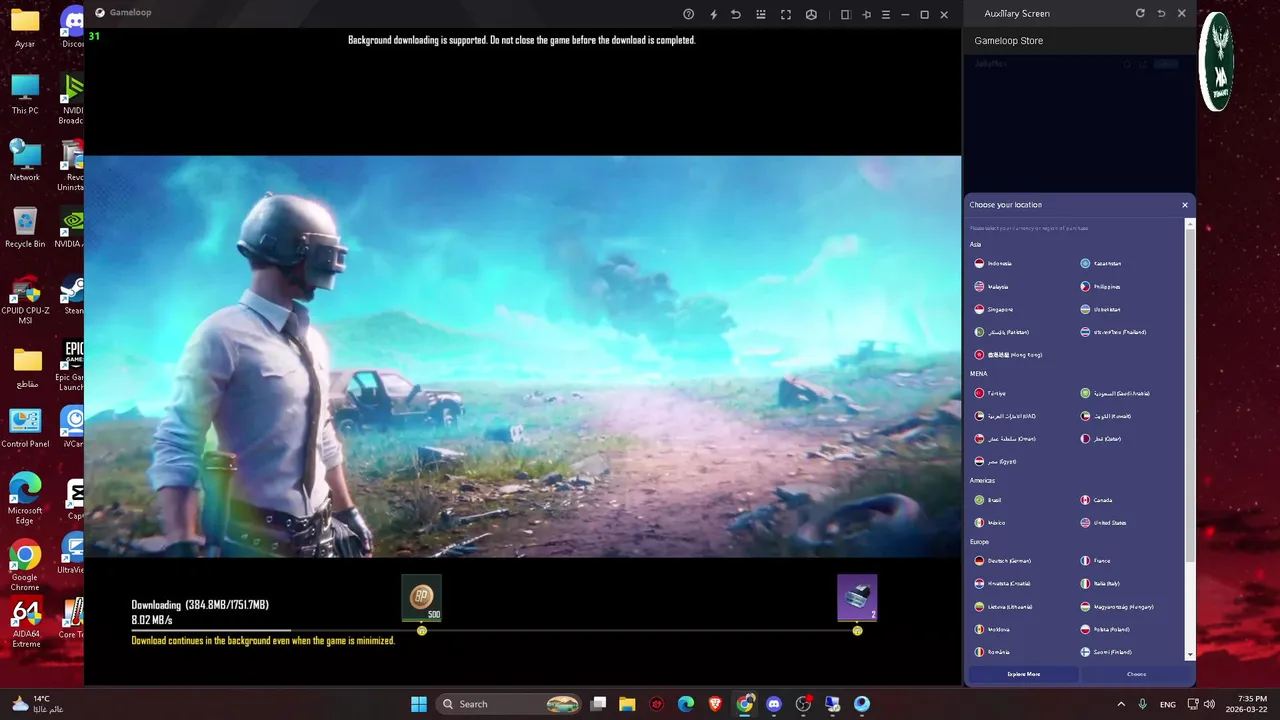Viewport: 1280px width, 720px height.
Task: Pick United States under Americas
Action: click(1103, 523)
